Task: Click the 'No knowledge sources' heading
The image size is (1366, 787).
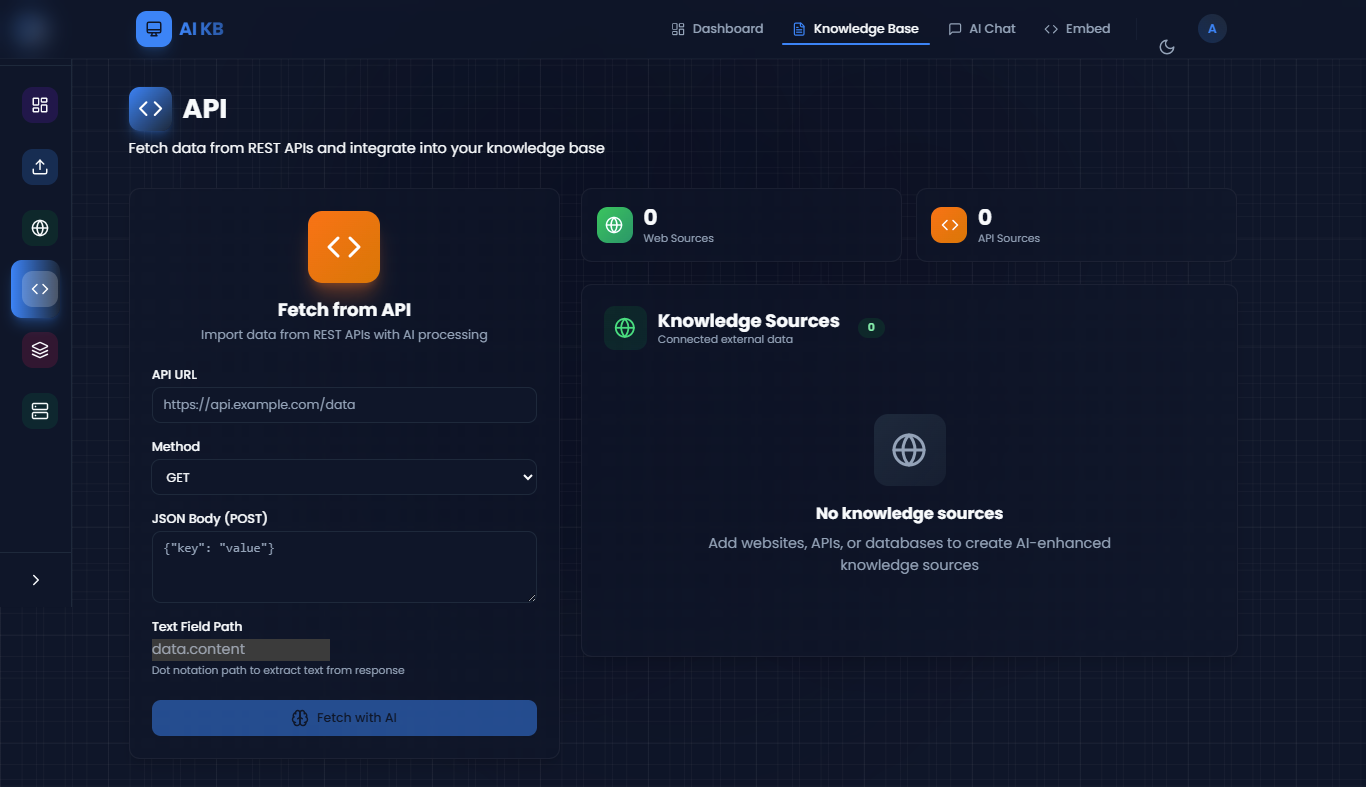Action: pyautogui.click(x=909, y=513)
